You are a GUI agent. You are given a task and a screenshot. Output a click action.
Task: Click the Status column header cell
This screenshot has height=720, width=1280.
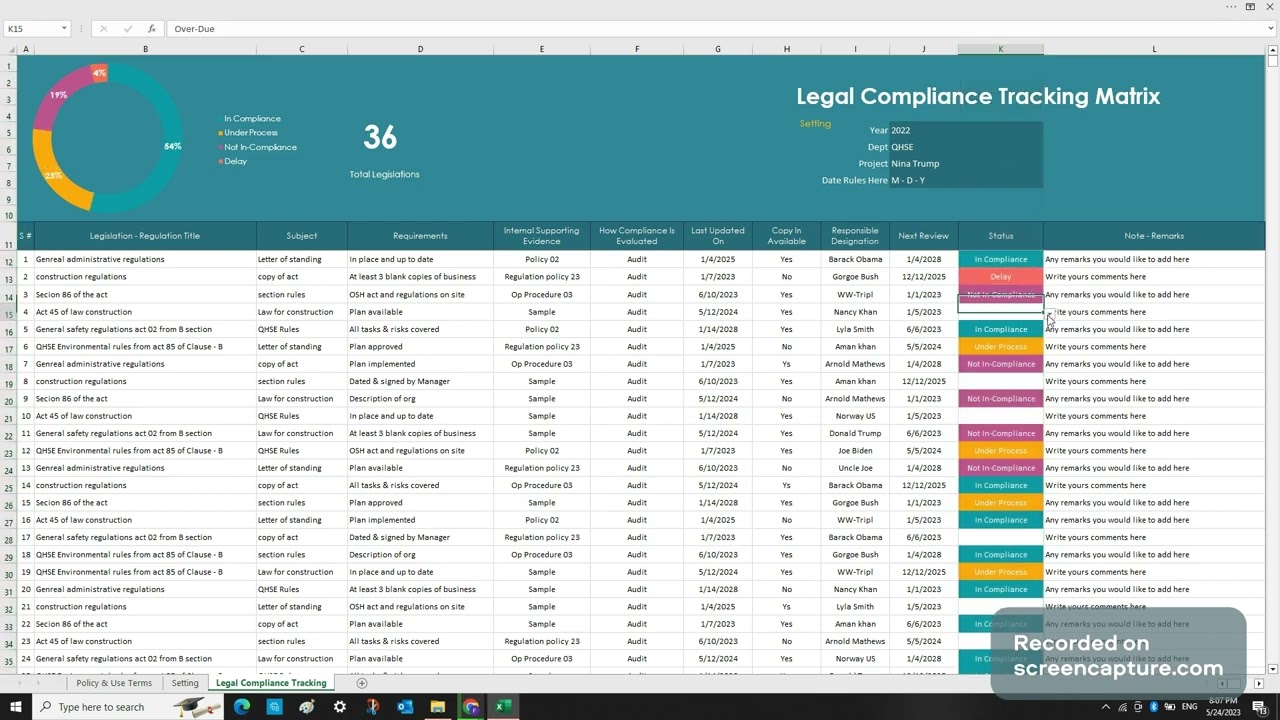click(x=1000, y=236)
